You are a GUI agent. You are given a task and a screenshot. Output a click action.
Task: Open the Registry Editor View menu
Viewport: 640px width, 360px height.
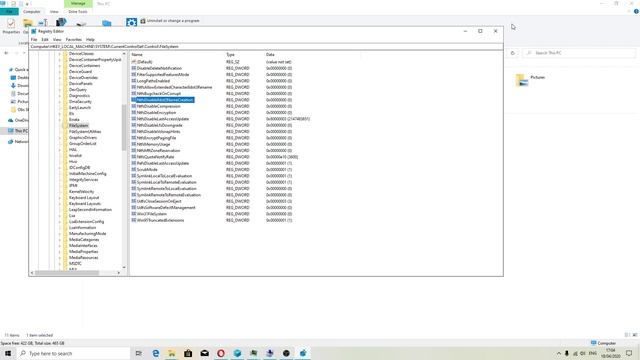coord(57,40)
